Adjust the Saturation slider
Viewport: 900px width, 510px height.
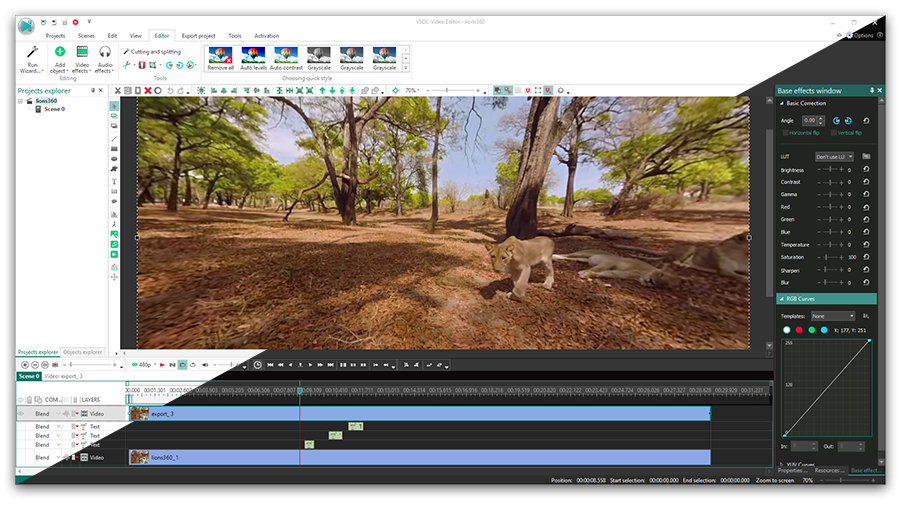pyautogui.click(x=830, y=257)
